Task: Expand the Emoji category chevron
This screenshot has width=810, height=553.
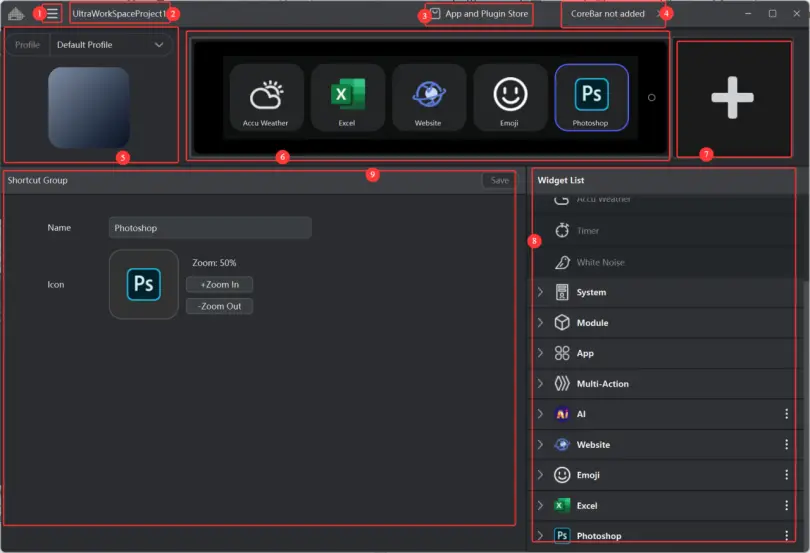Action: click(x=540, y=475)
